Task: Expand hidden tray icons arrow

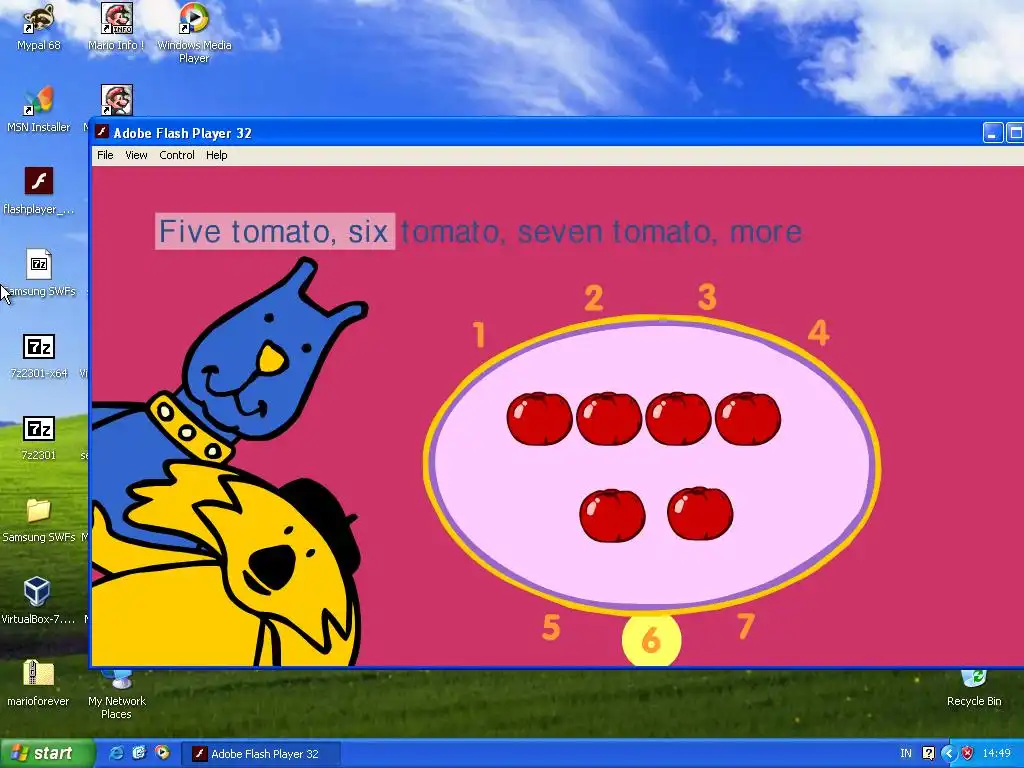Action: (948, 754)
